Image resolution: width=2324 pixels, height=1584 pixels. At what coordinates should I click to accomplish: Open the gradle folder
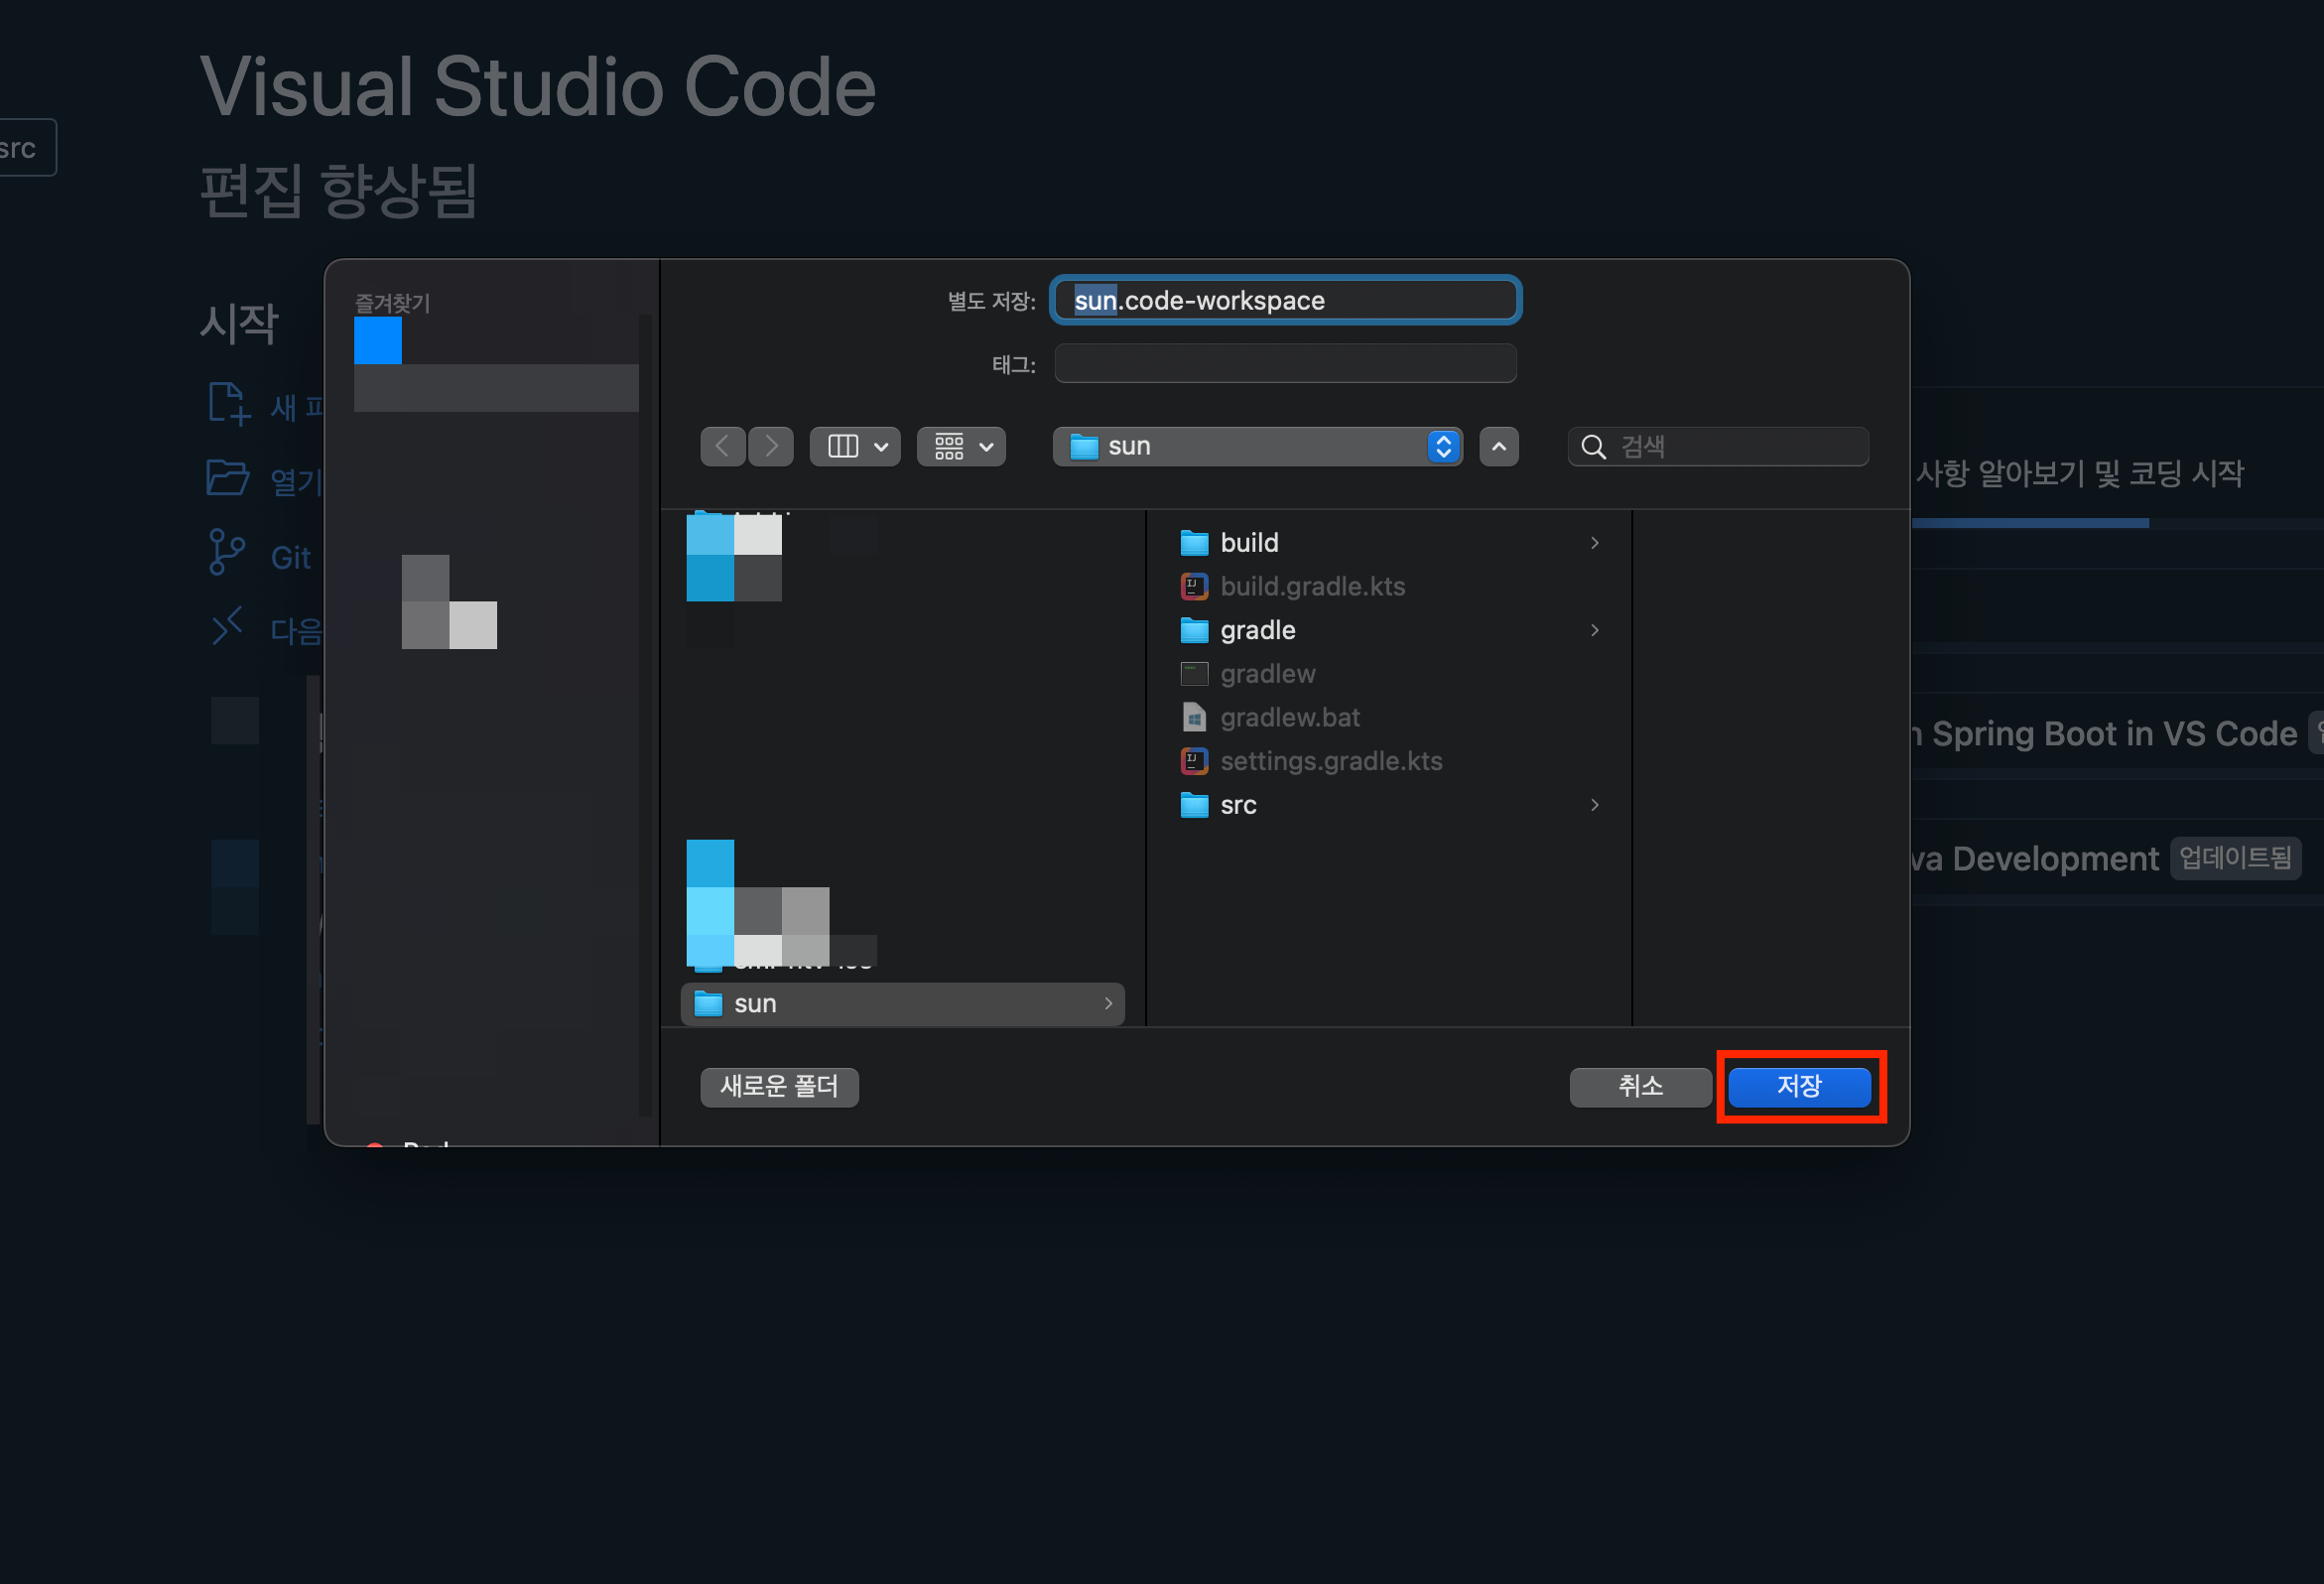1257,630
